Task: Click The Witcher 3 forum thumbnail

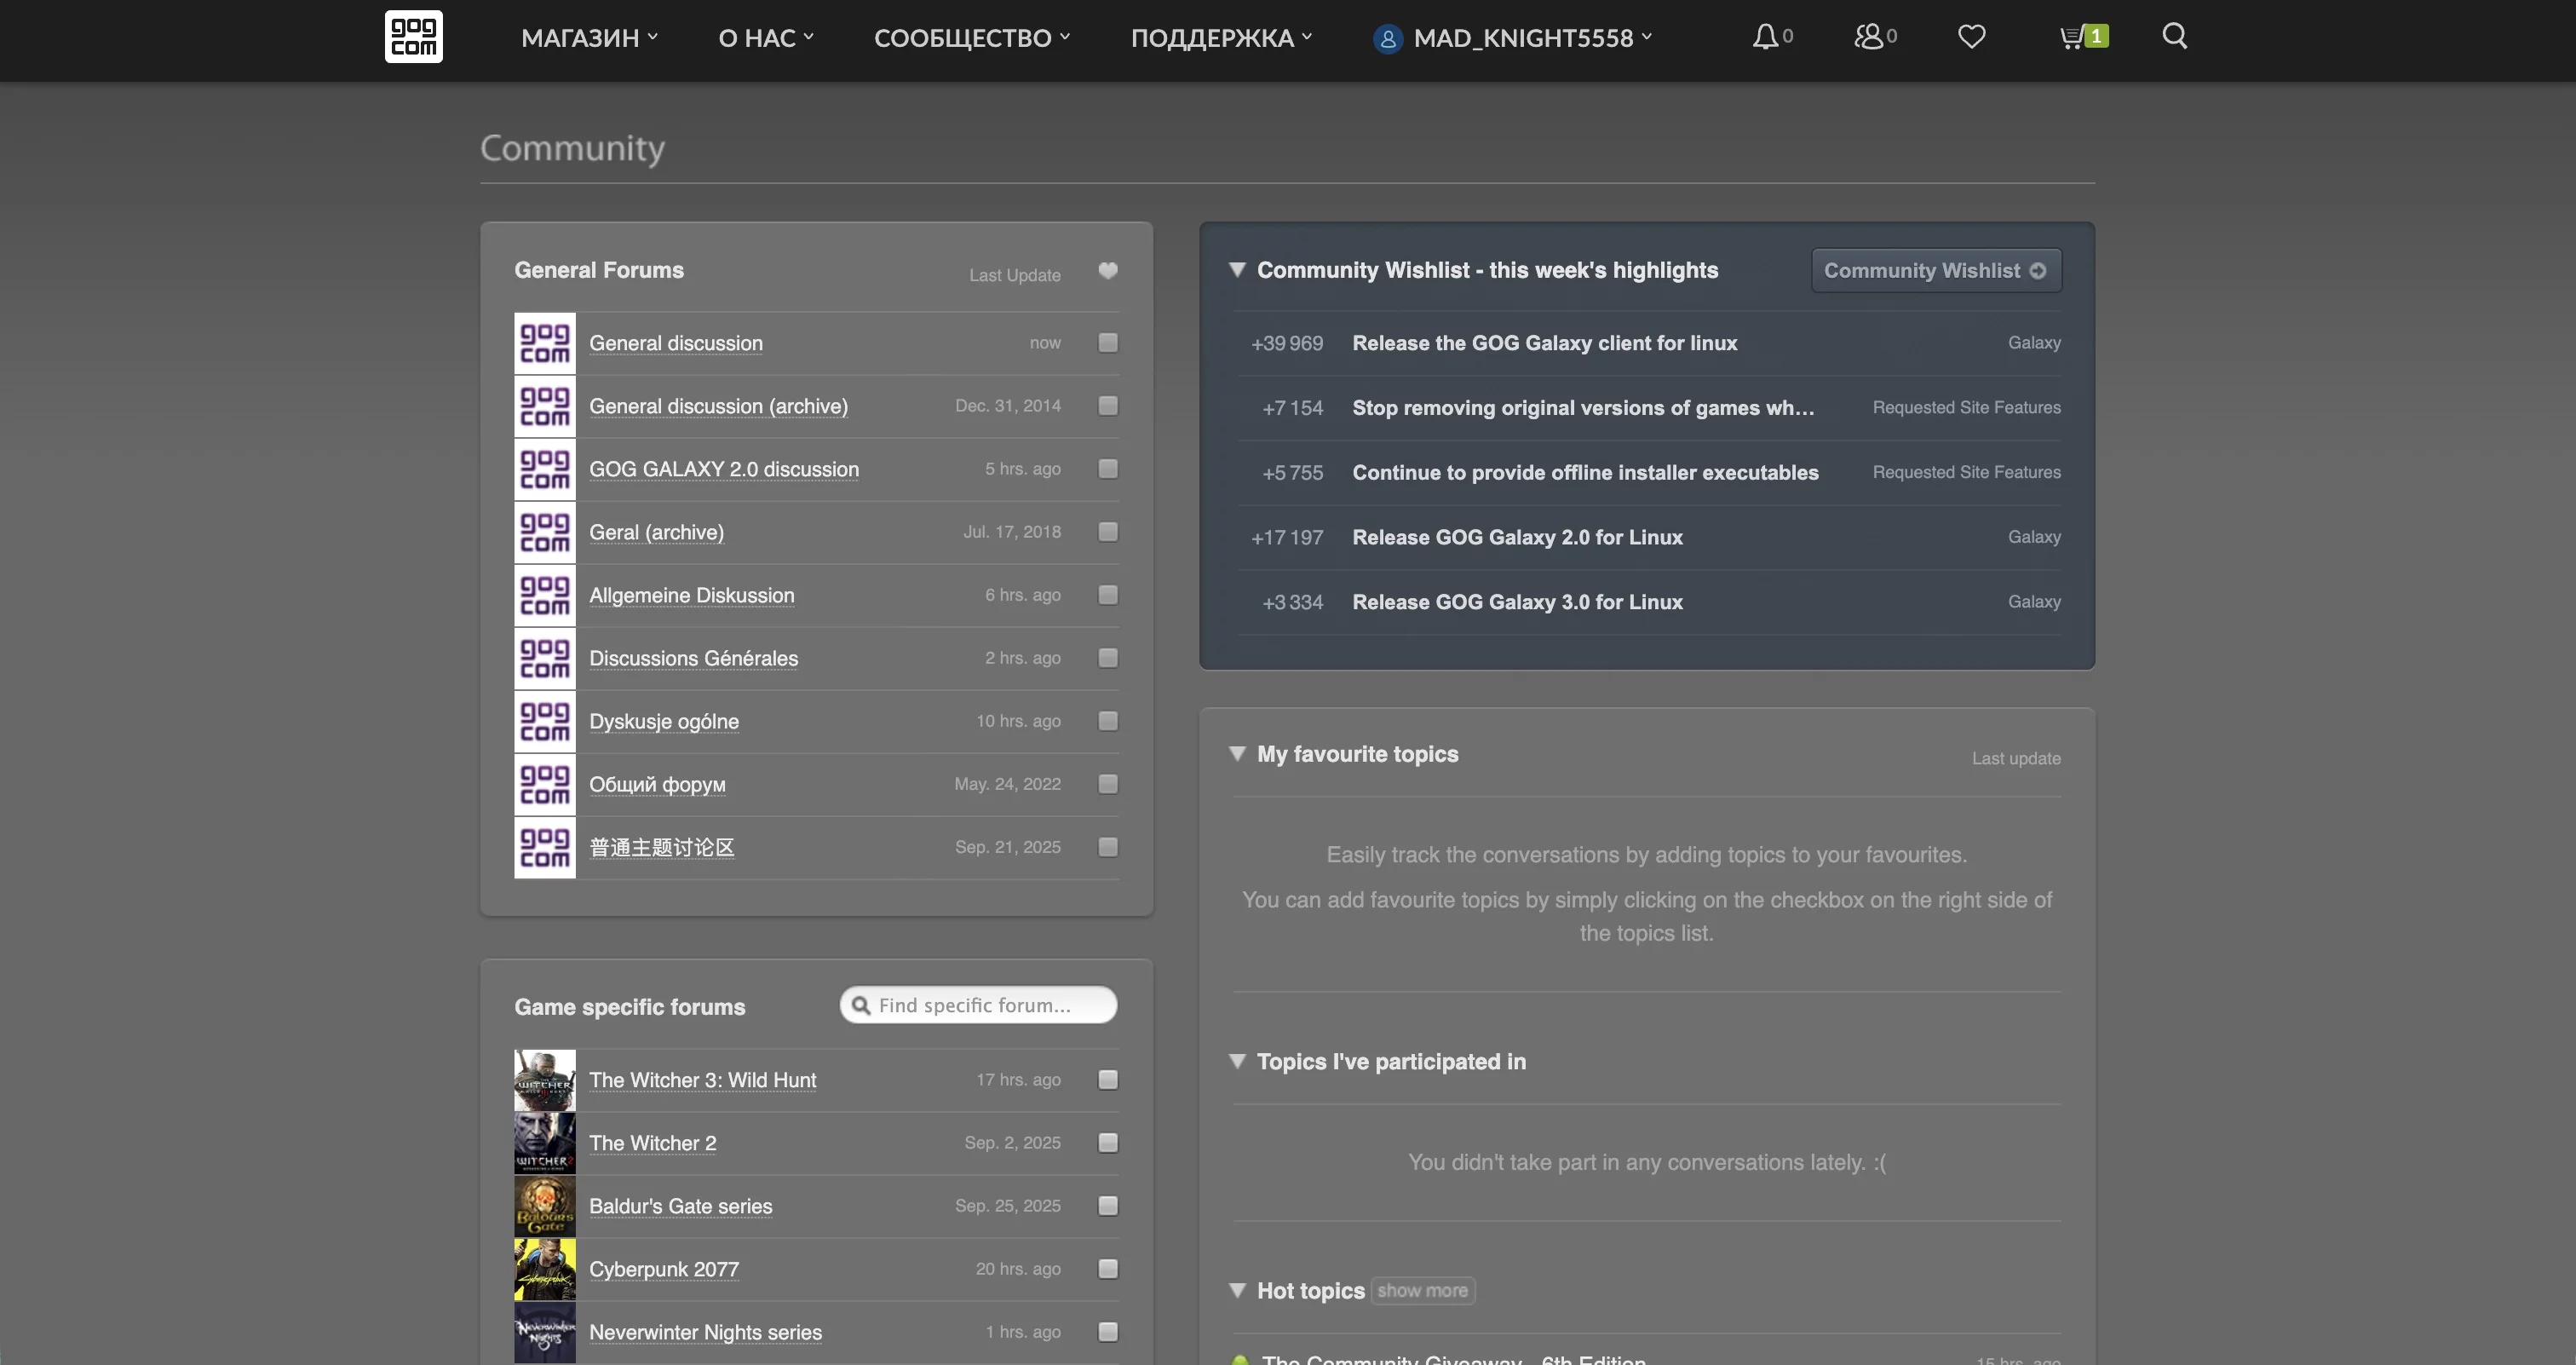Action: point(545,1080)
